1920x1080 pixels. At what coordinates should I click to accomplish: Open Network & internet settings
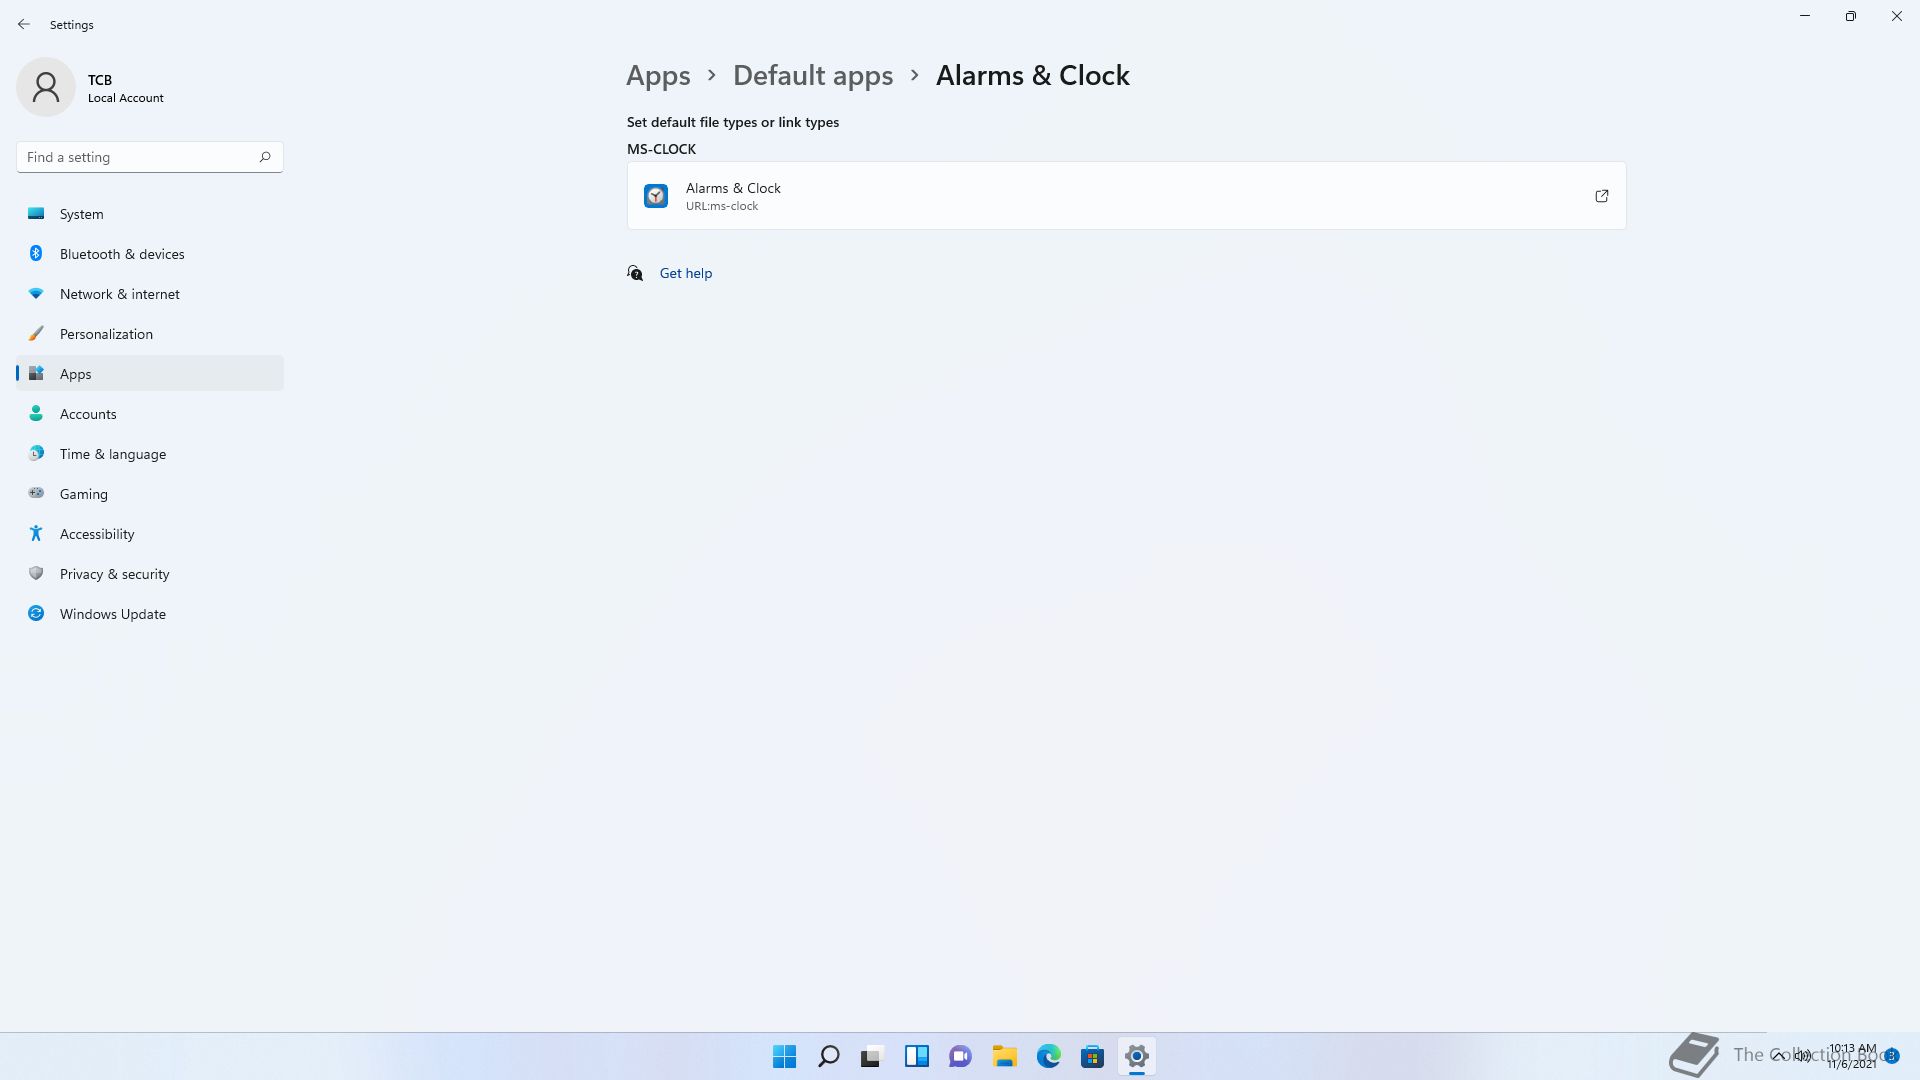[150, 294]
